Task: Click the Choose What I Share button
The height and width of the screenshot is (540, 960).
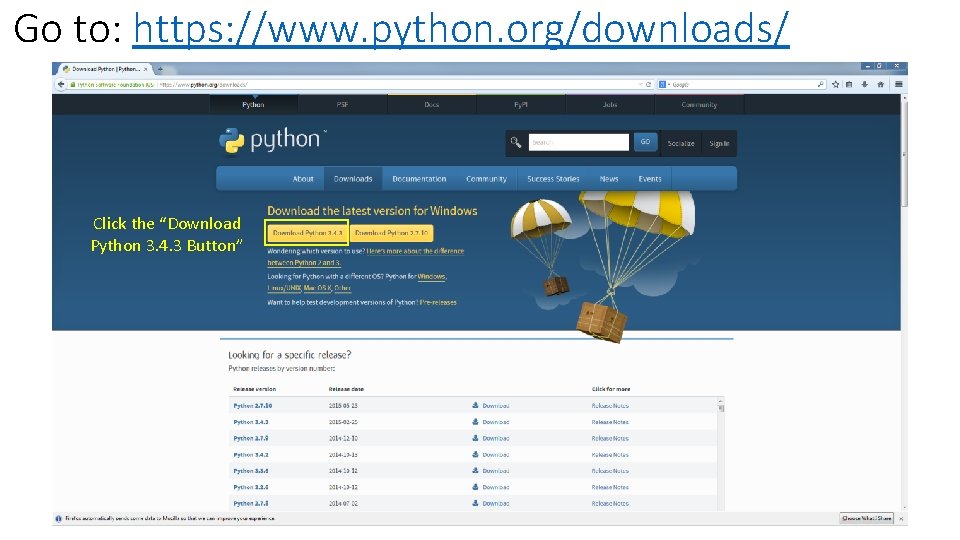Action: (866, 518)
